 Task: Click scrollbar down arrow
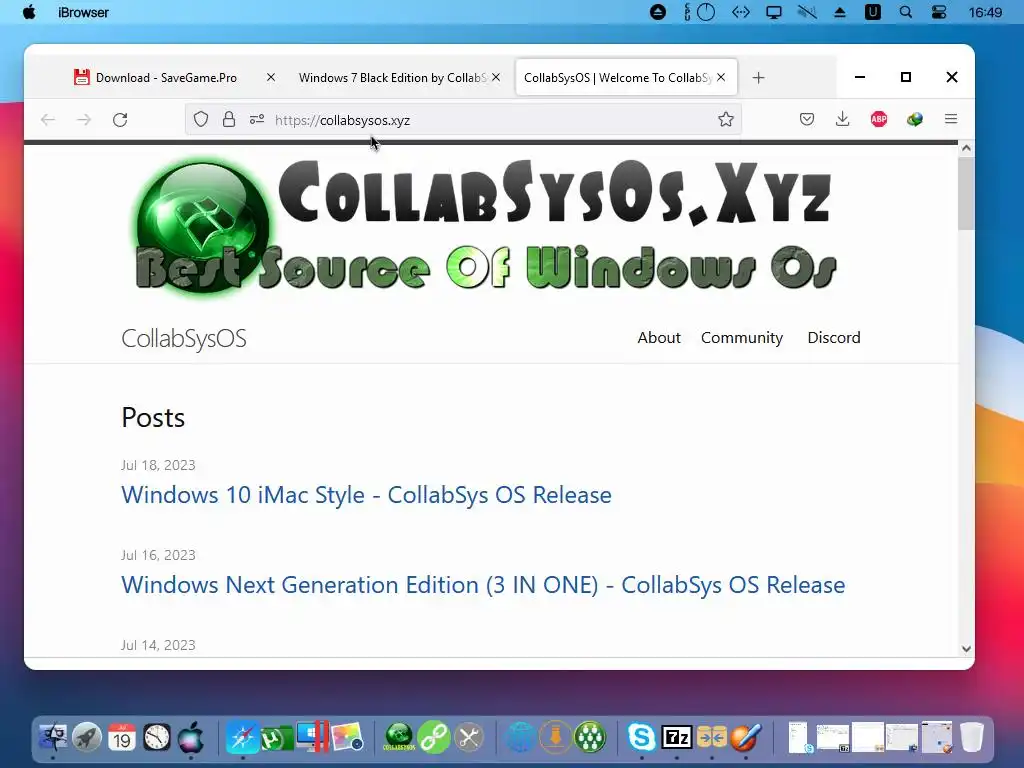click(967, 649)
